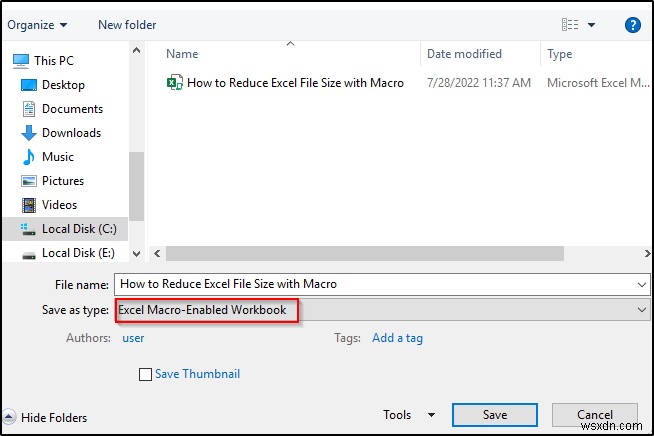Enable the Save Thumbnail checkbox
Image resolution: width=654 pixels, height=436 pixels.
pos(145,374)
